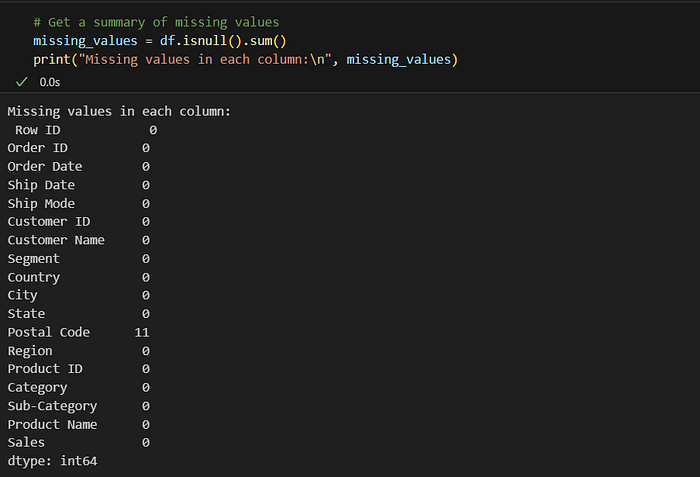Select the 'Row ID' output row
Viewport: 700px width, 477px height.
click(86, 130)
